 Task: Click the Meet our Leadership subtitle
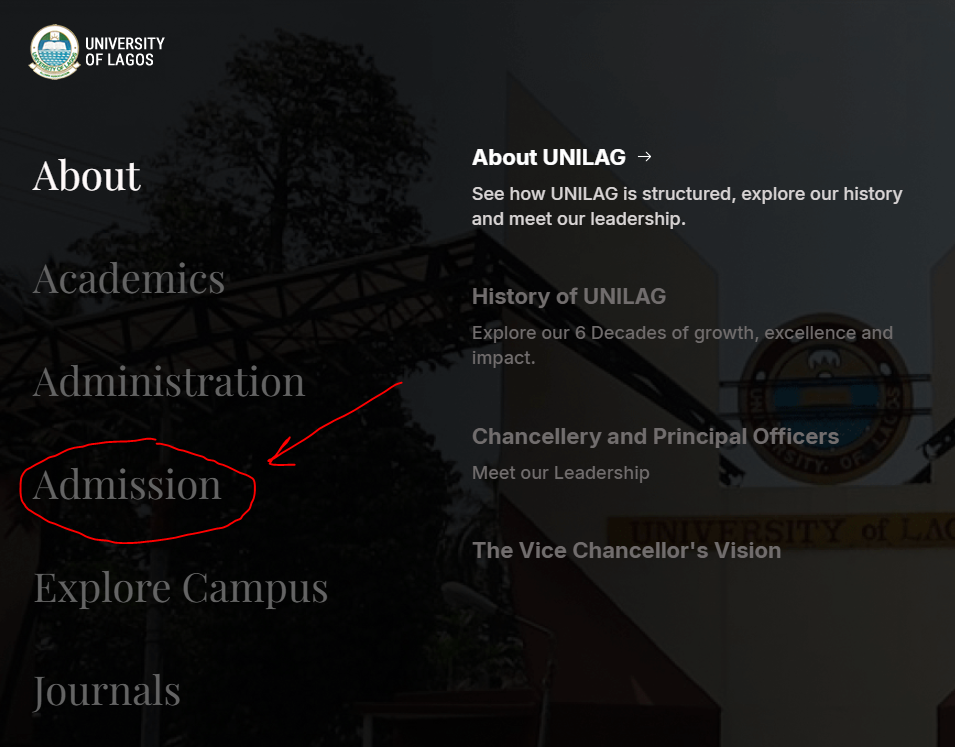[560, 473]
